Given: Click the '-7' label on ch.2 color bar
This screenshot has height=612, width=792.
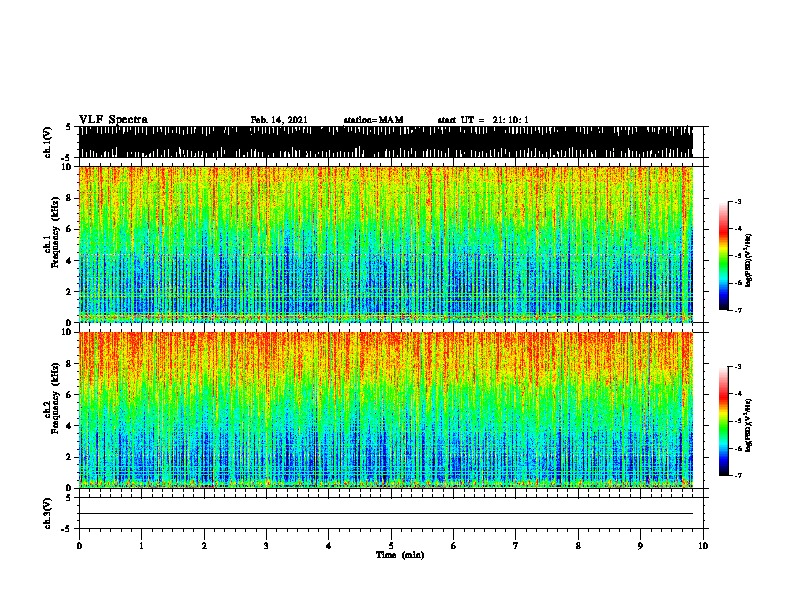Looking at the screenshot, I should 737,475.
